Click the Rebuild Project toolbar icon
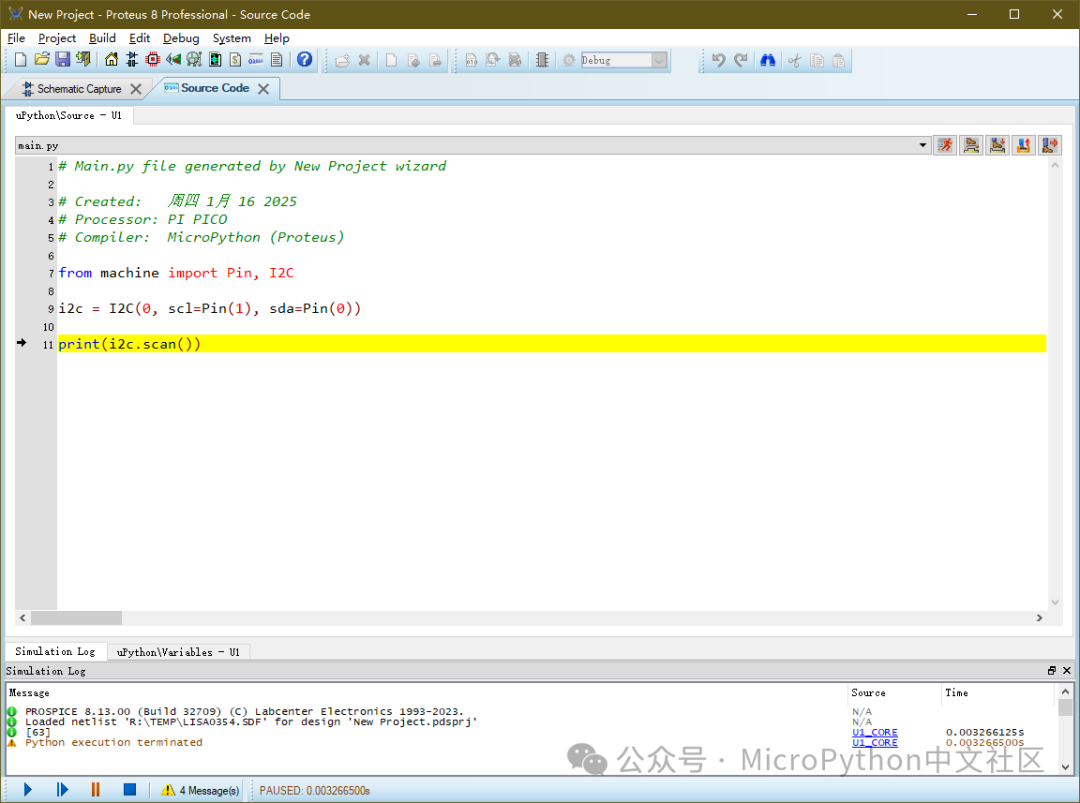The height and width of the screenshot is (803, 1080). 492,61
